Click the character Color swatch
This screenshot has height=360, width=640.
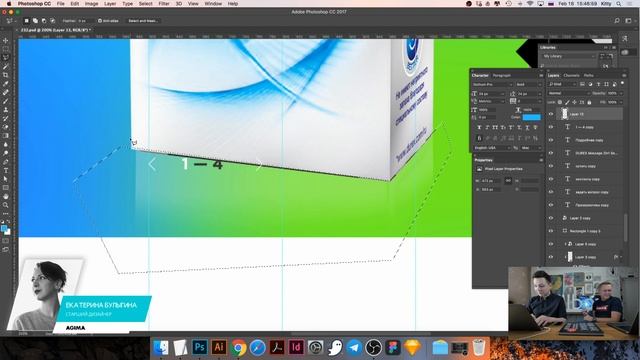[x=531, y=117]
